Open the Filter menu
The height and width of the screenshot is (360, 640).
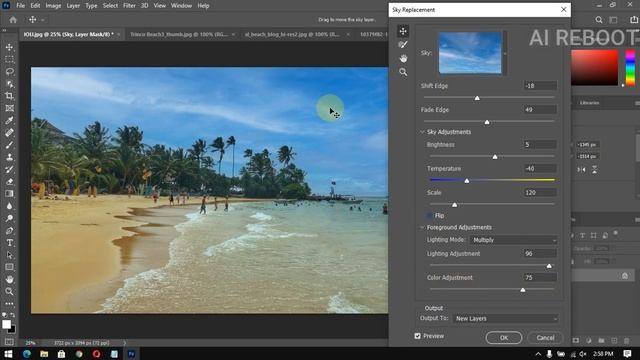[x=129, y=6]
